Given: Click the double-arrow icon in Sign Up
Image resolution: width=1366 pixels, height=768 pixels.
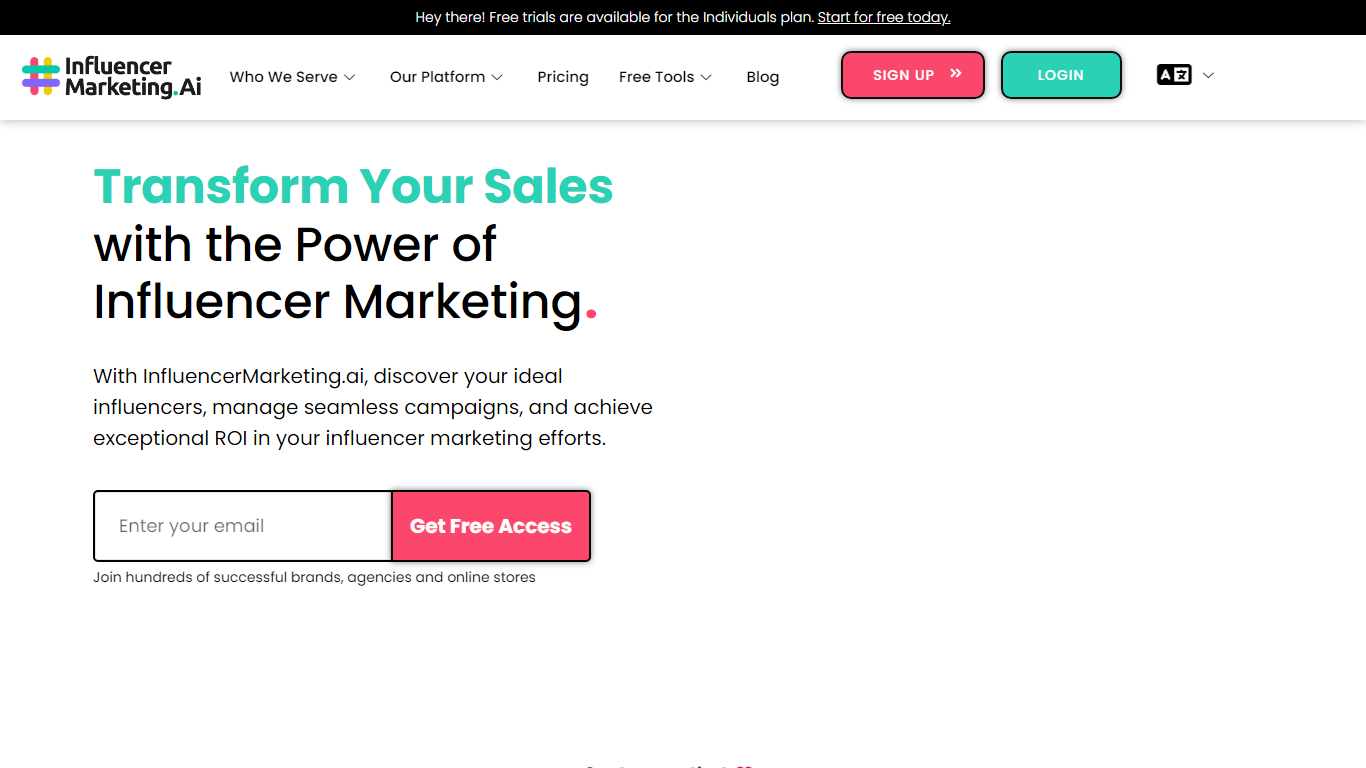Looking at the screenshot, I should pos(956,74).
